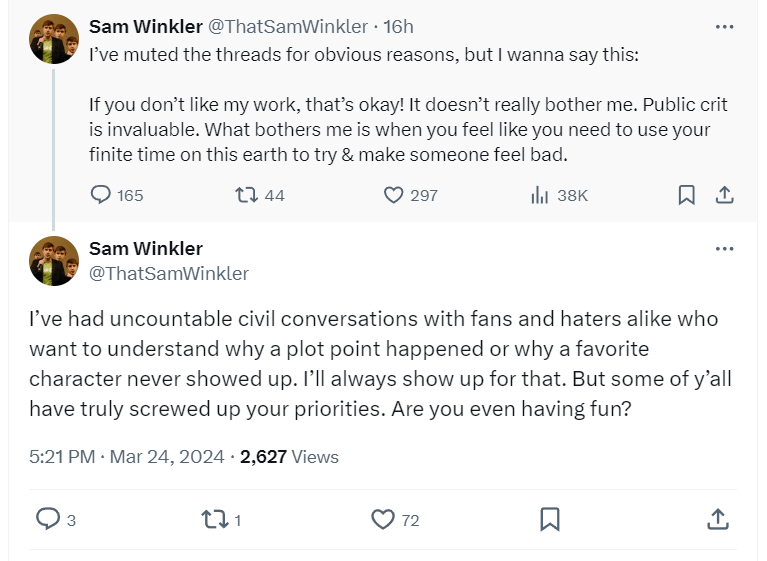Click the 16h timestamp on first tweet

coord(399,26)
